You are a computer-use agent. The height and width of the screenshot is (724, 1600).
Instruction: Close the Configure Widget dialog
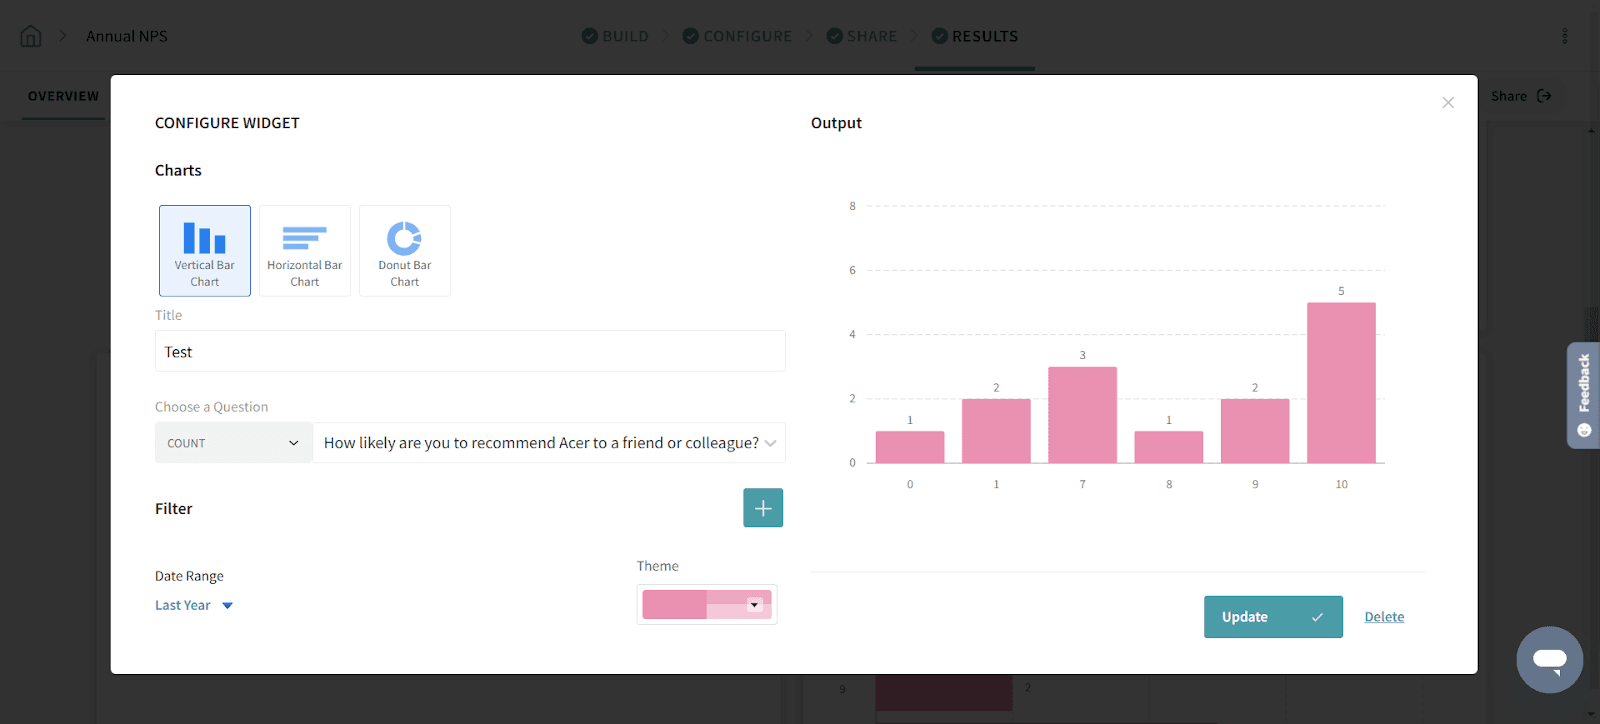pyautogui.click(x=1448, y=103)
